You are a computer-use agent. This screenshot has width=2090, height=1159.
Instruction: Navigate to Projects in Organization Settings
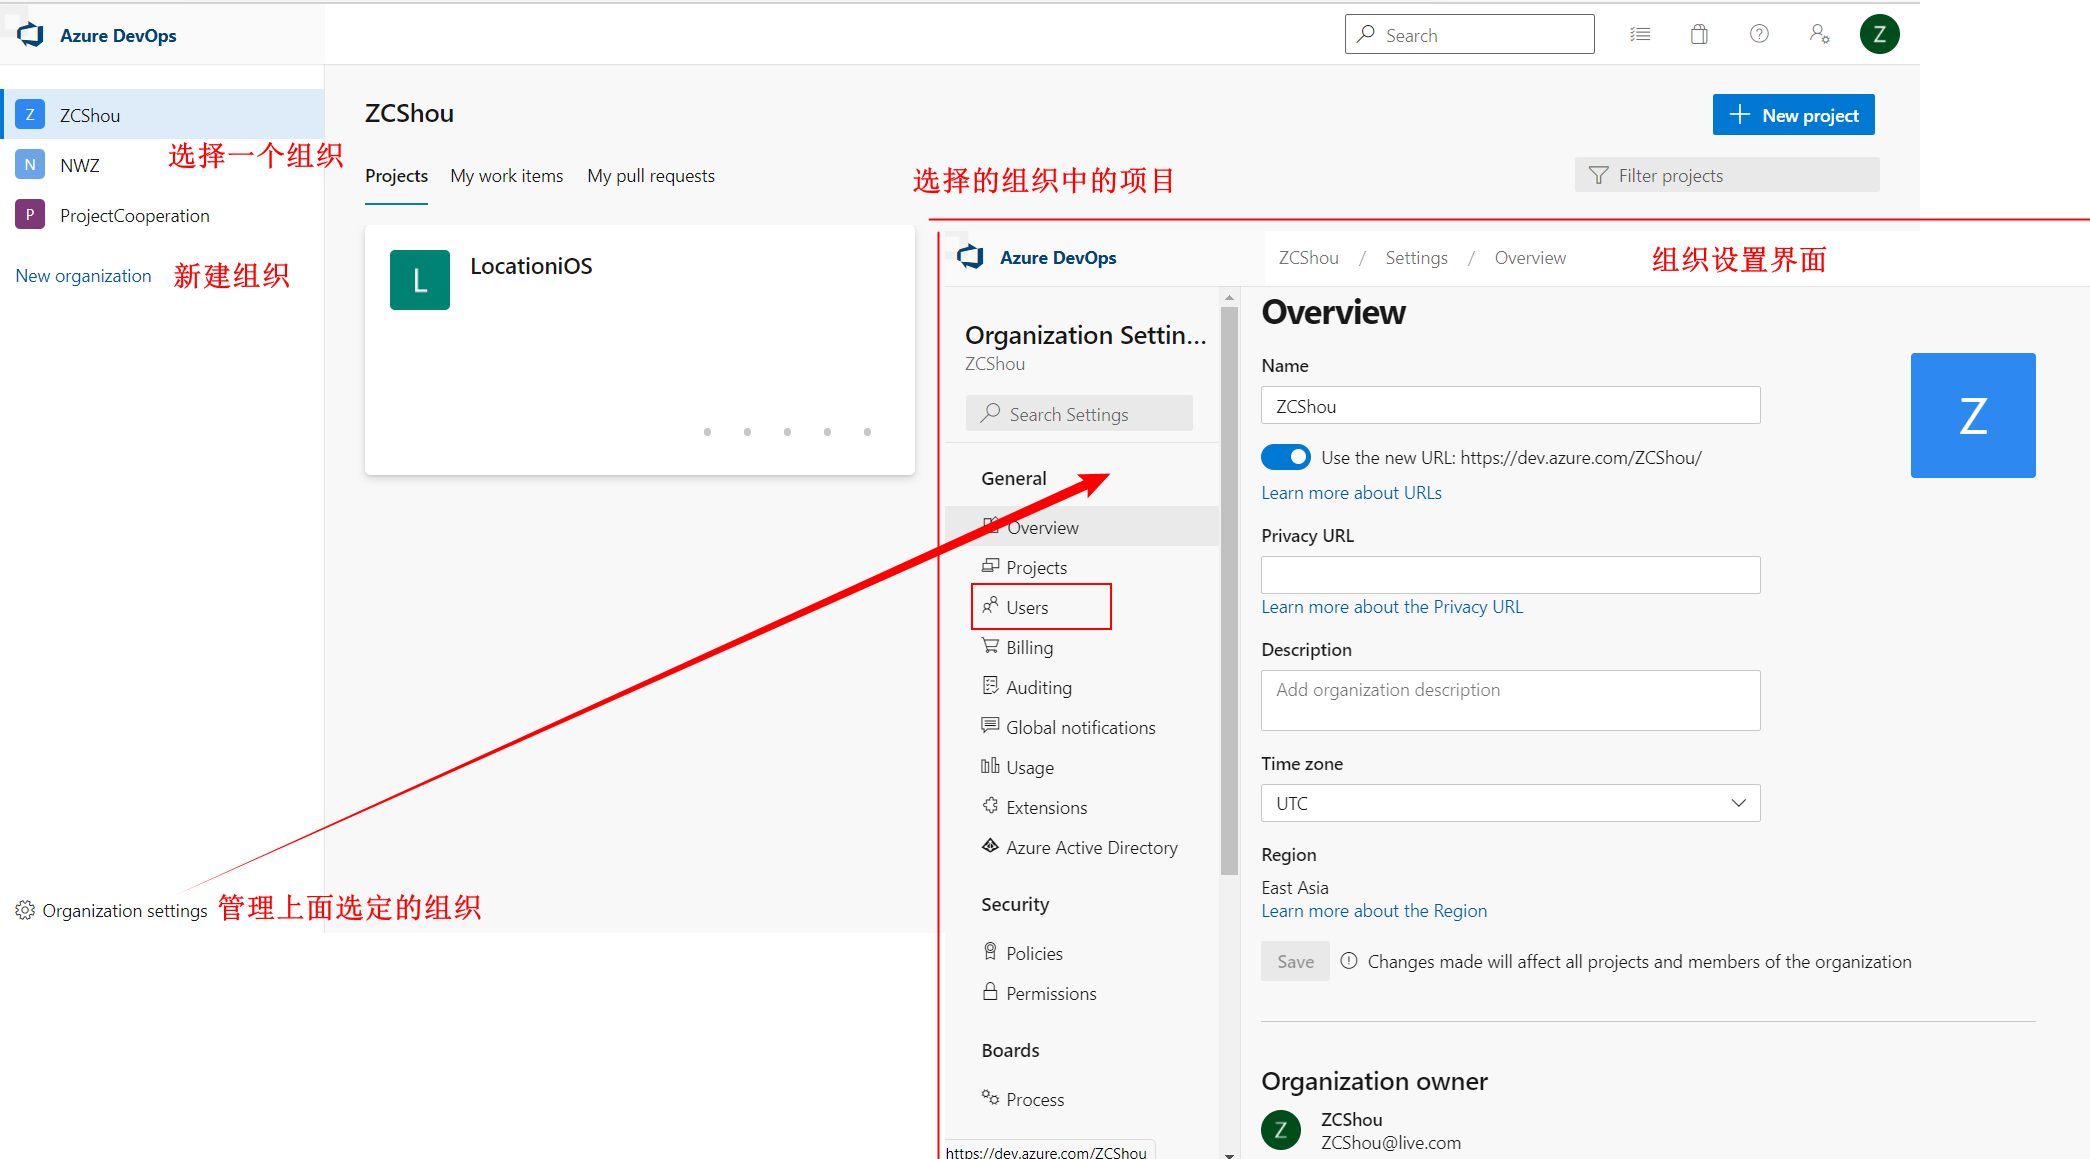coord(1037,567)
